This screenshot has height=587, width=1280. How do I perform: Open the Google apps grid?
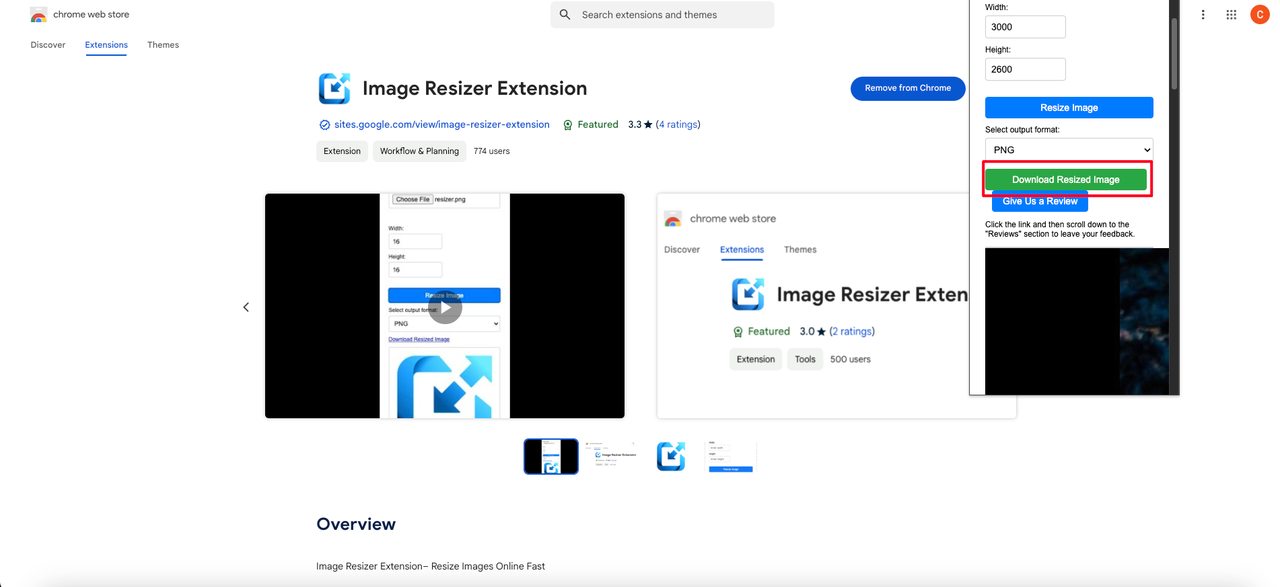[1231, 15]
